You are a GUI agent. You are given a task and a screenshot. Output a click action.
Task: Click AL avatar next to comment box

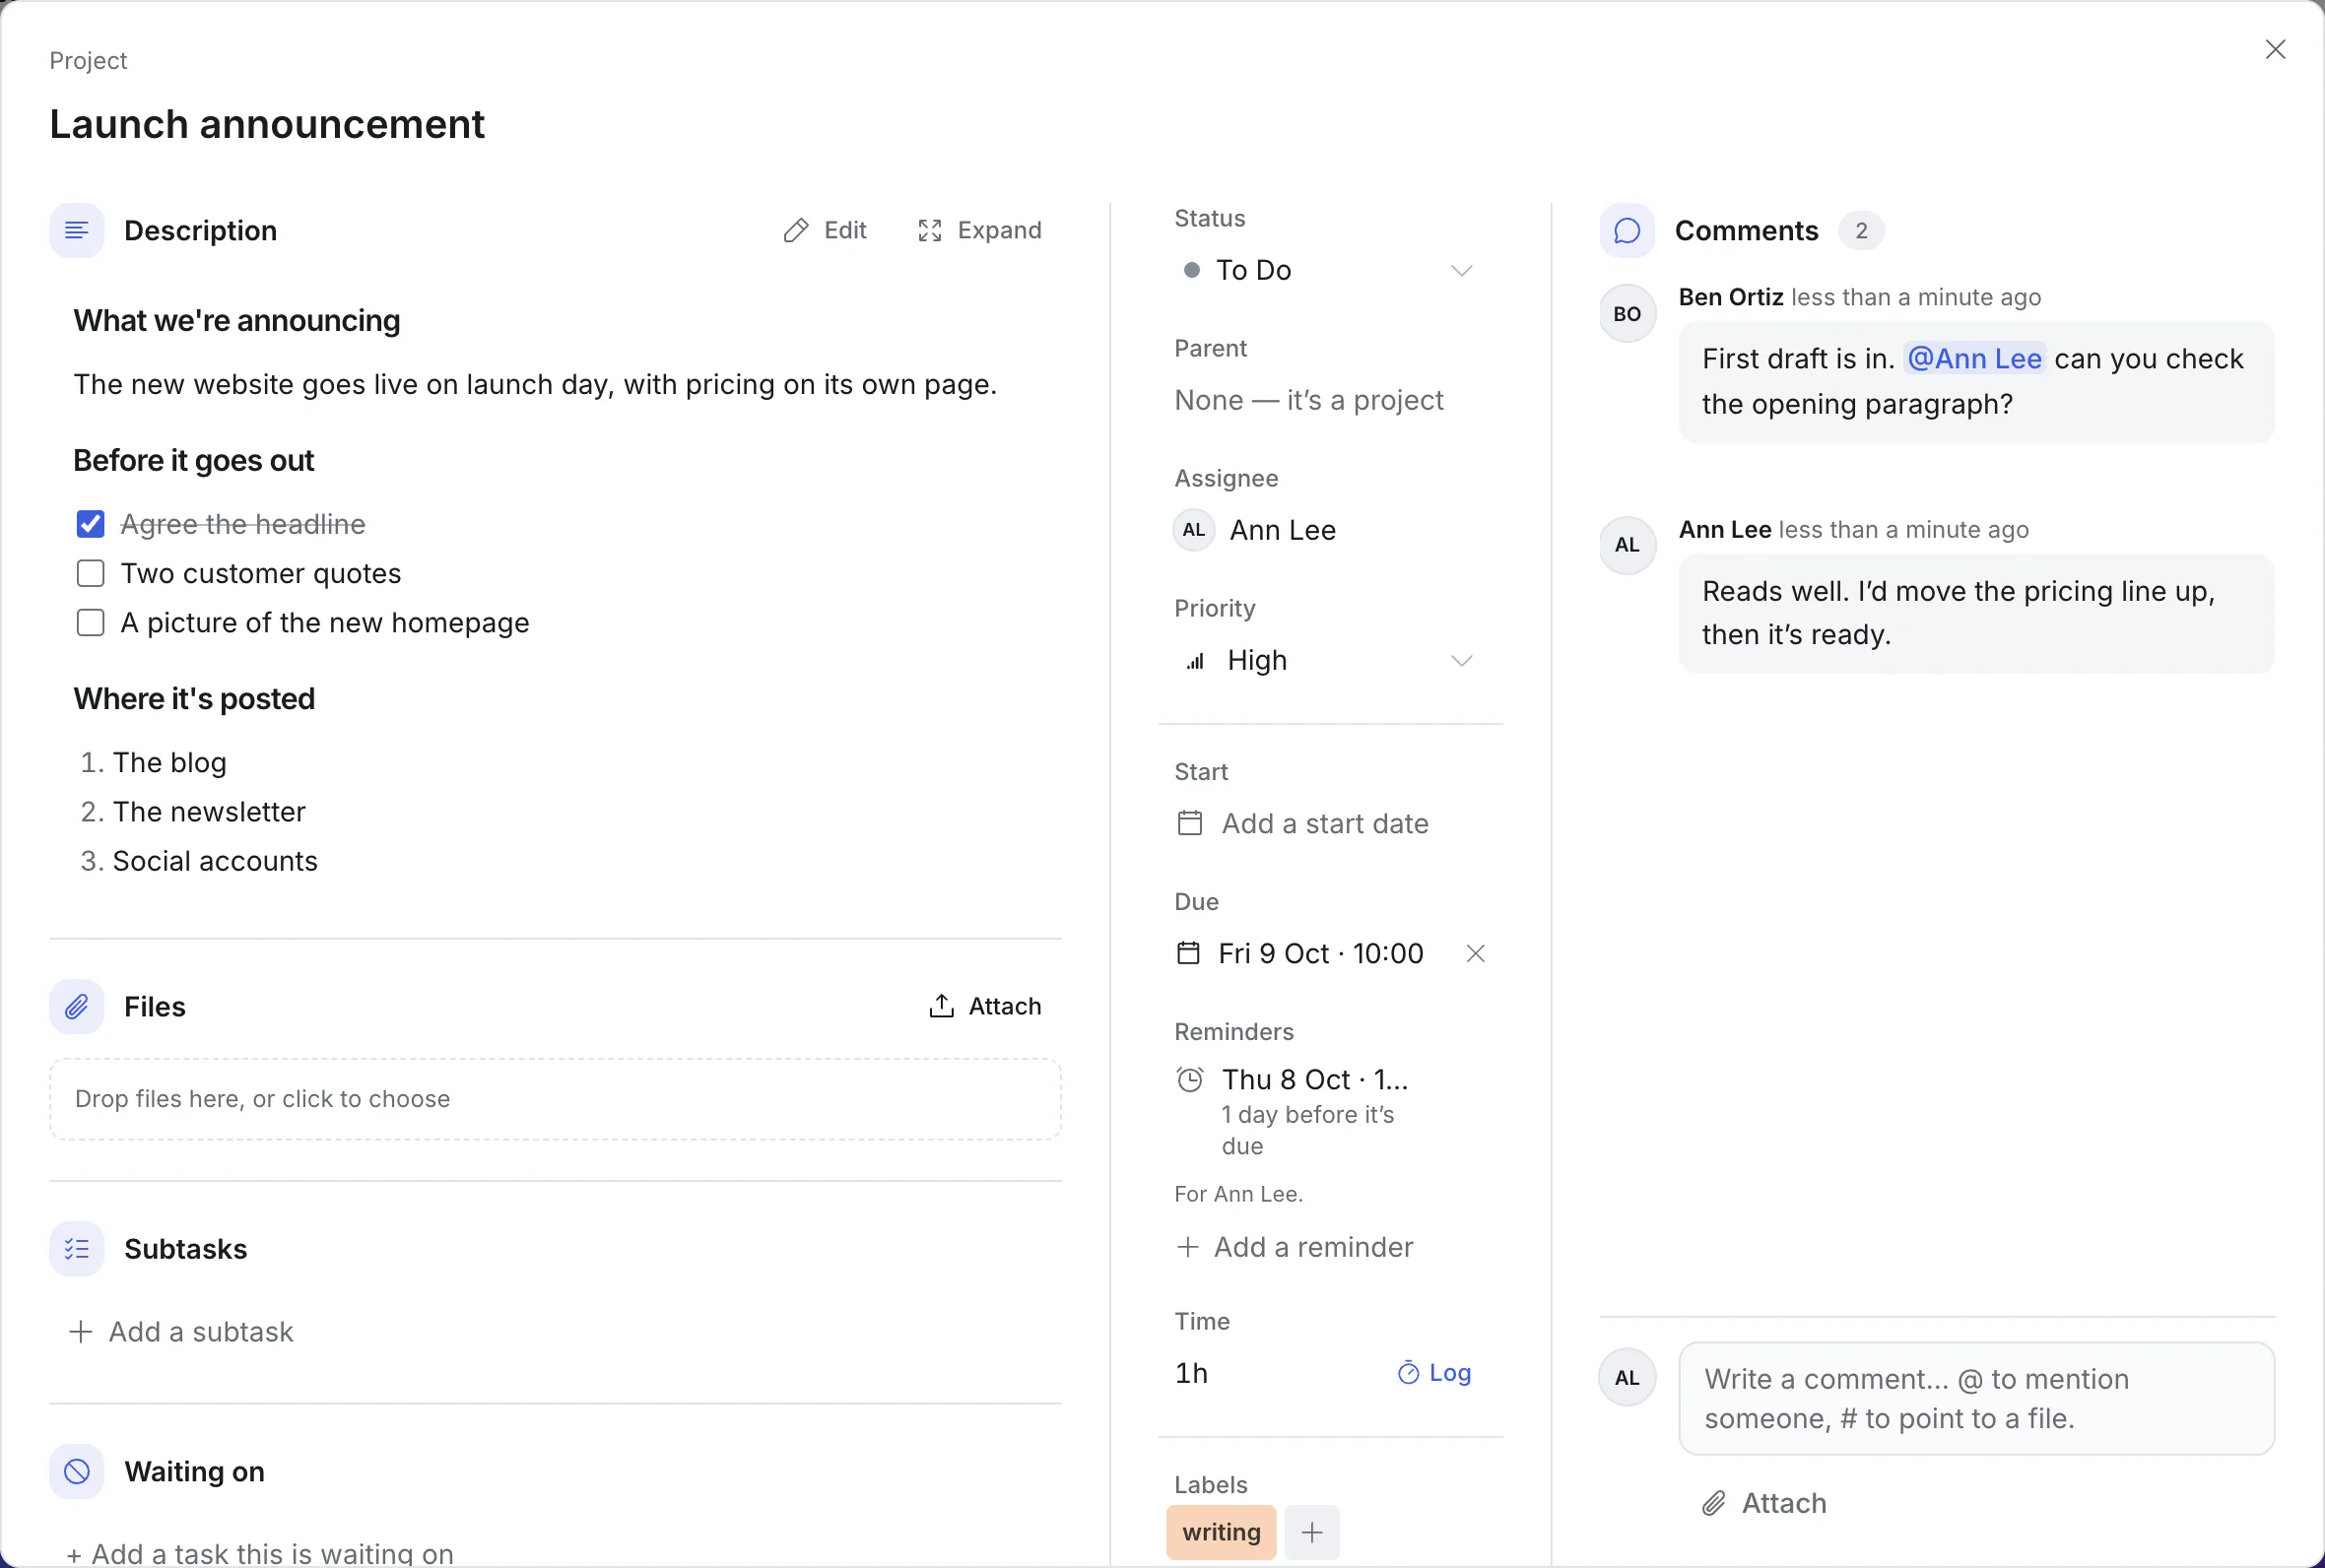click(x=1627, y=1378)
